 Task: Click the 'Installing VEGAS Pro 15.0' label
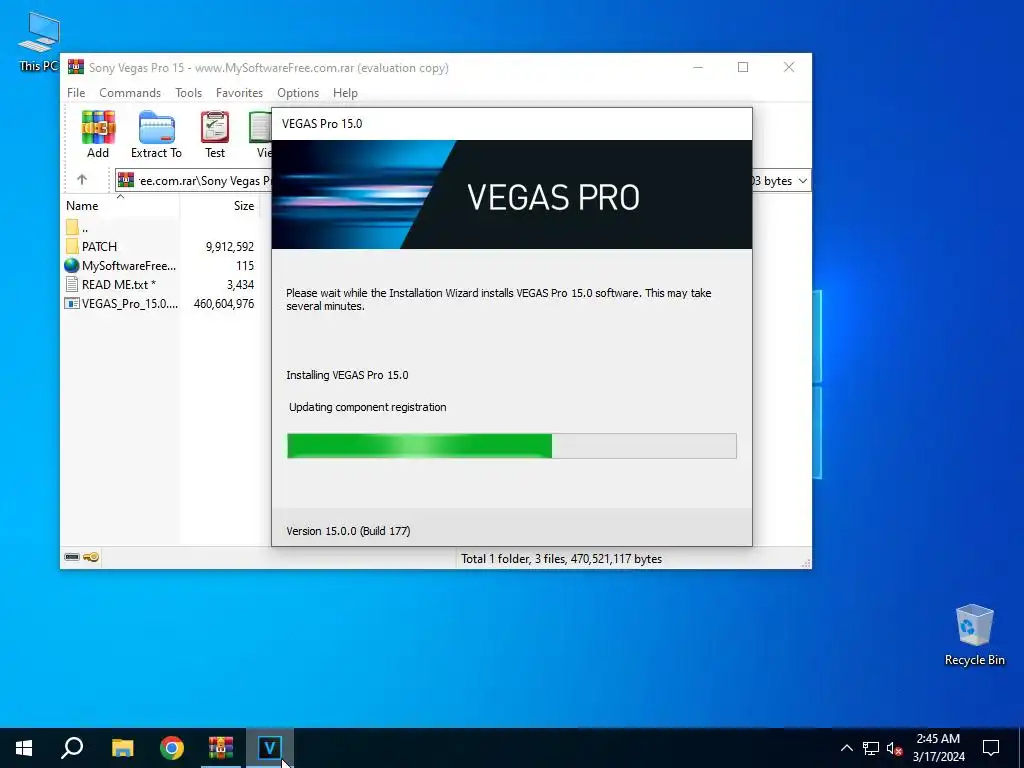(x=347, y=375)
